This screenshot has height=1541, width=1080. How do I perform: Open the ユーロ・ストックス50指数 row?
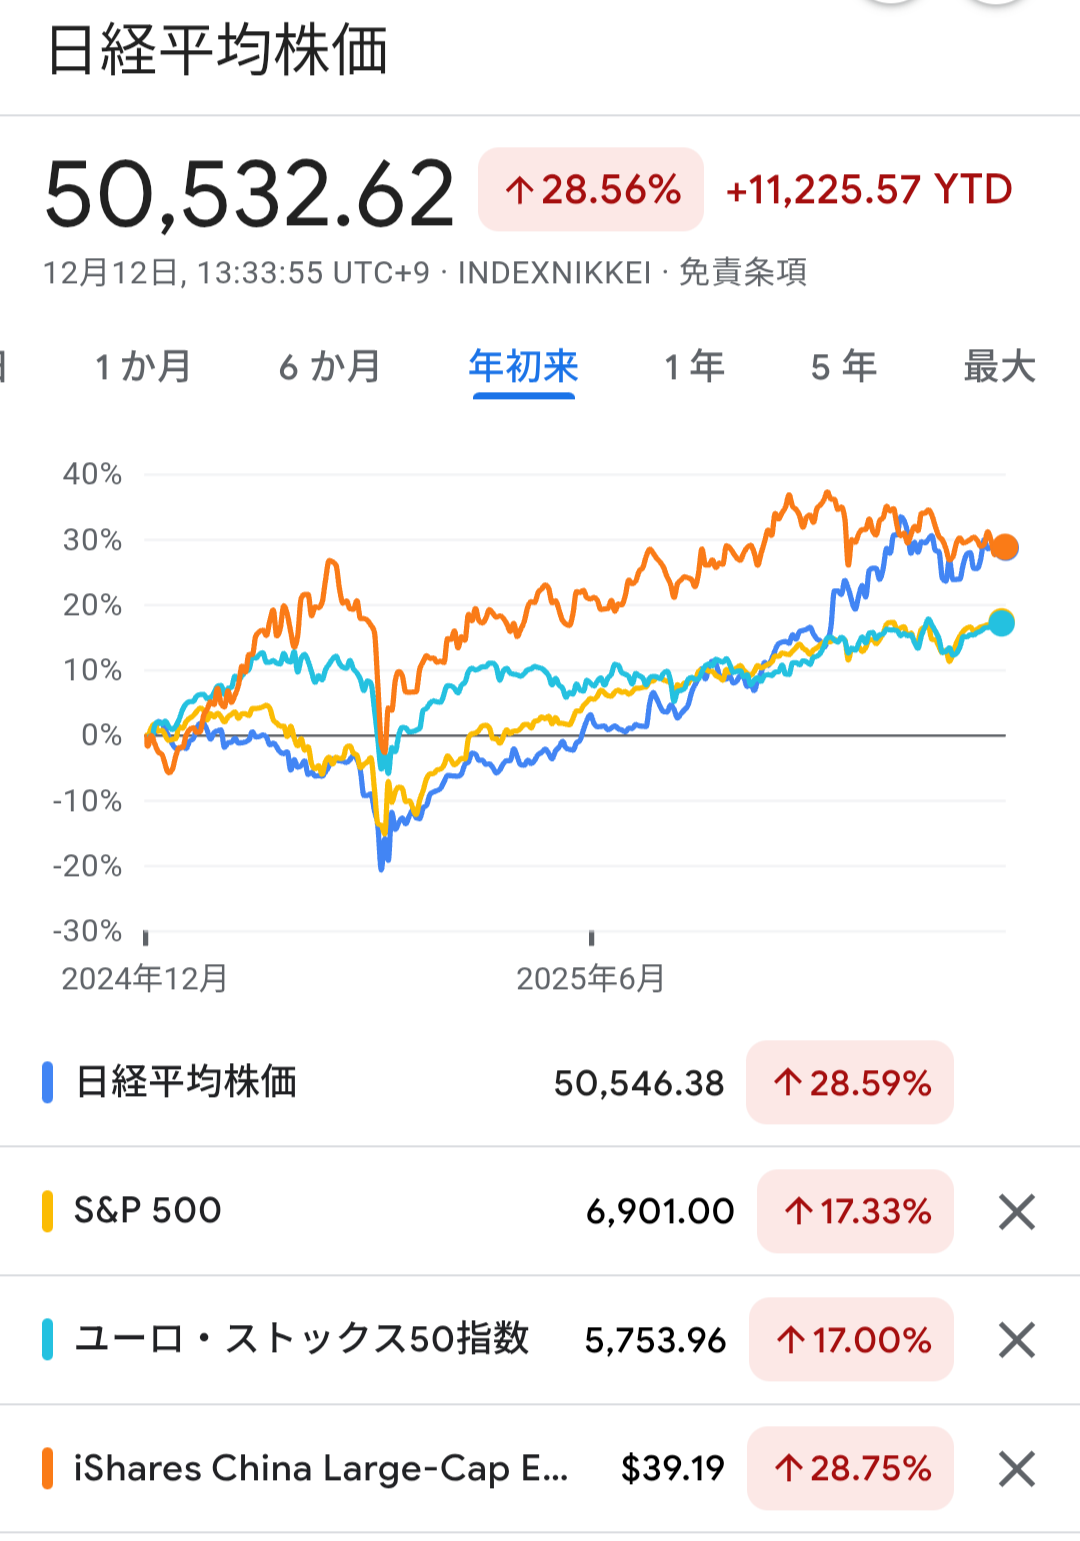(x=300, y=1339)
